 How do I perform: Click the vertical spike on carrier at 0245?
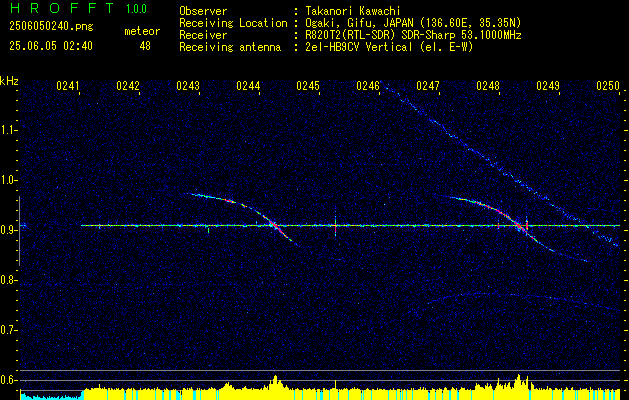tap(335, 225)
